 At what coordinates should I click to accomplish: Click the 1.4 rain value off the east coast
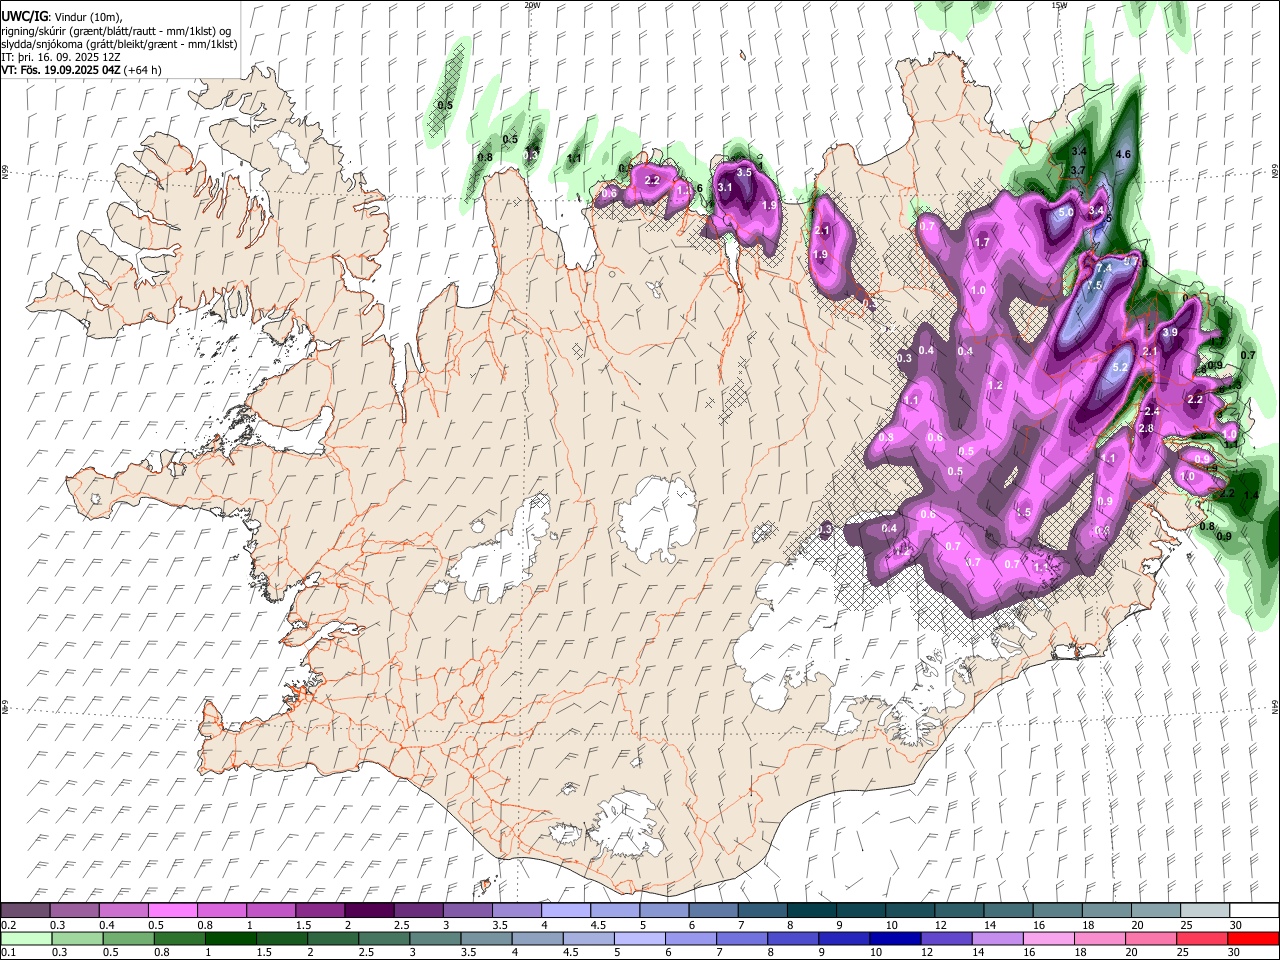pos(1250,494)
